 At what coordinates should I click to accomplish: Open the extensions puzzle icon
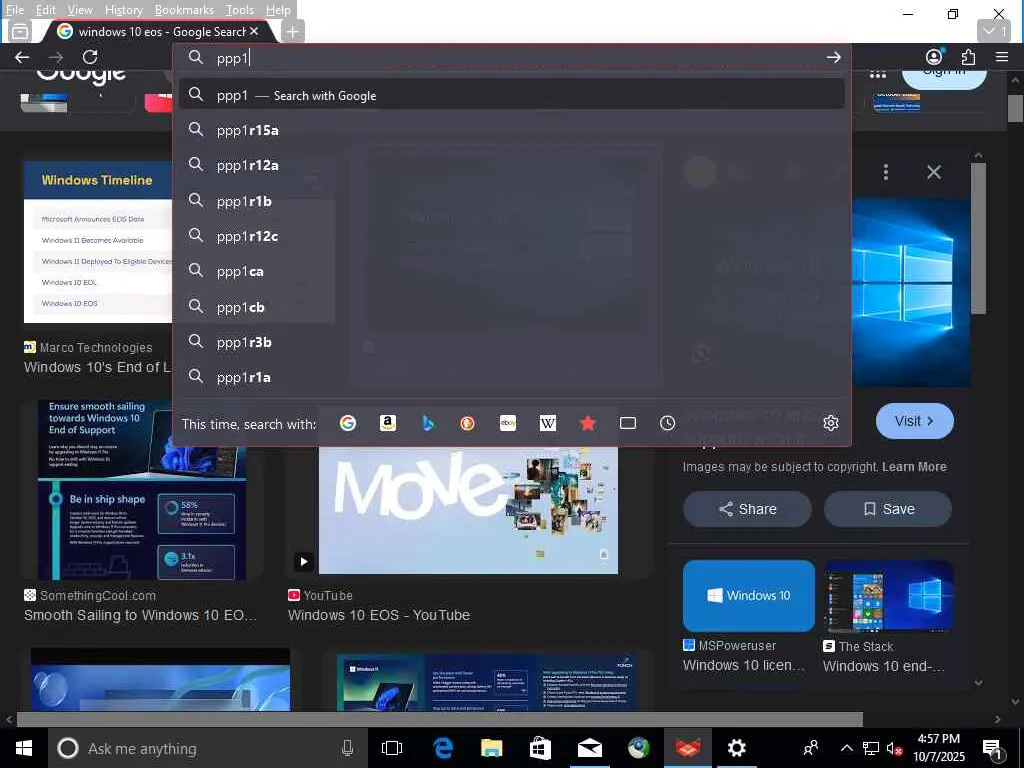coord(968,57)
